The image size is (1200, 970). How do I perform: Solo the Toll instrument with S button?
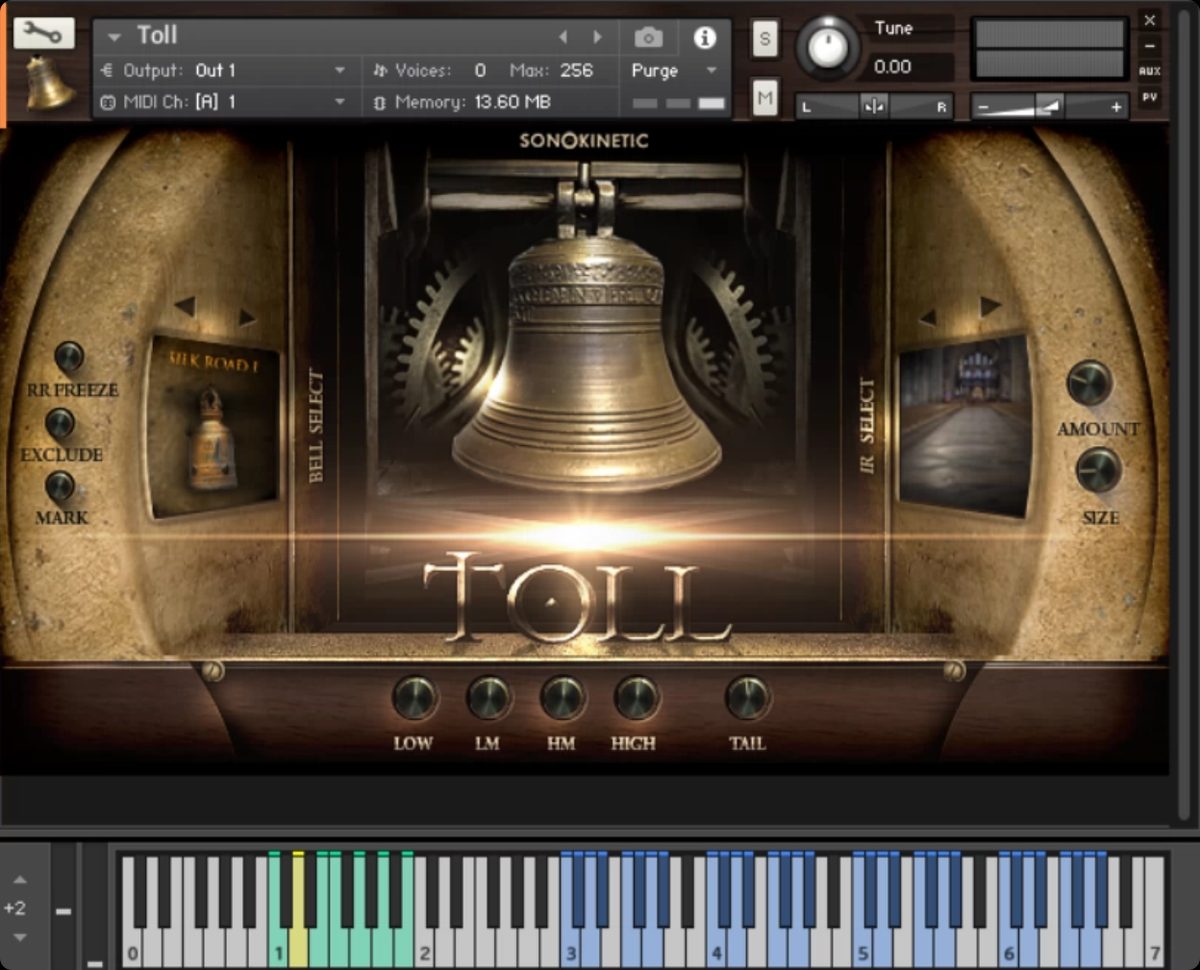pos(765,39)
